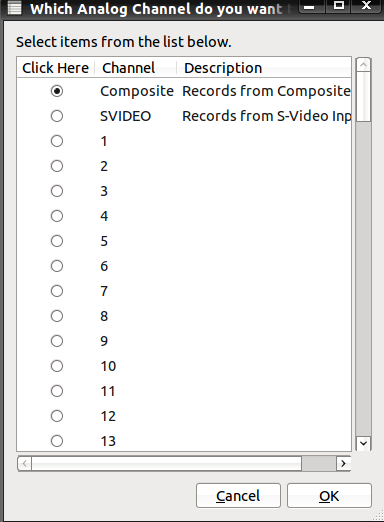Click the scroll down arrow of list
This screenshot has height=522, width=384.
pyautogui.click(x=363, y=443)
